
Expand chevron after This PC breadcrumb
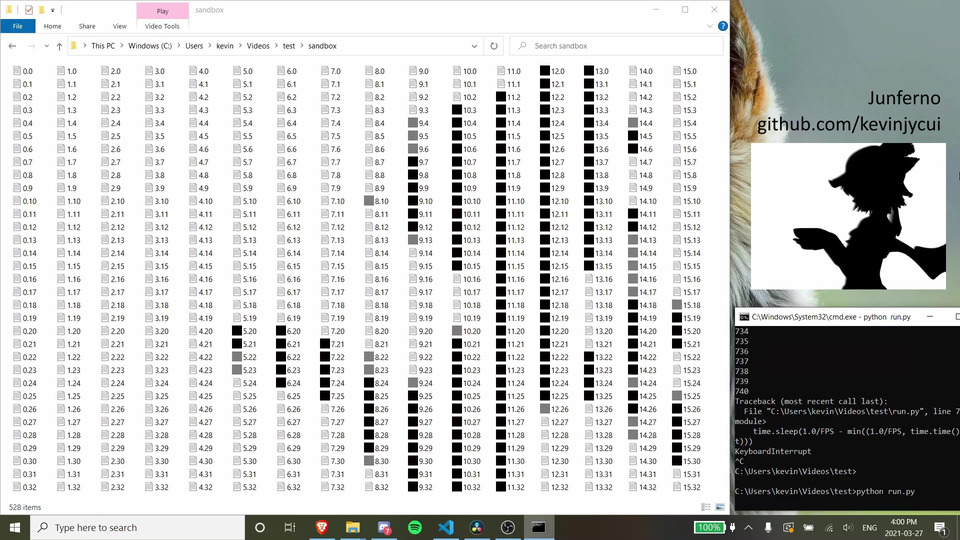coord(122,46)
